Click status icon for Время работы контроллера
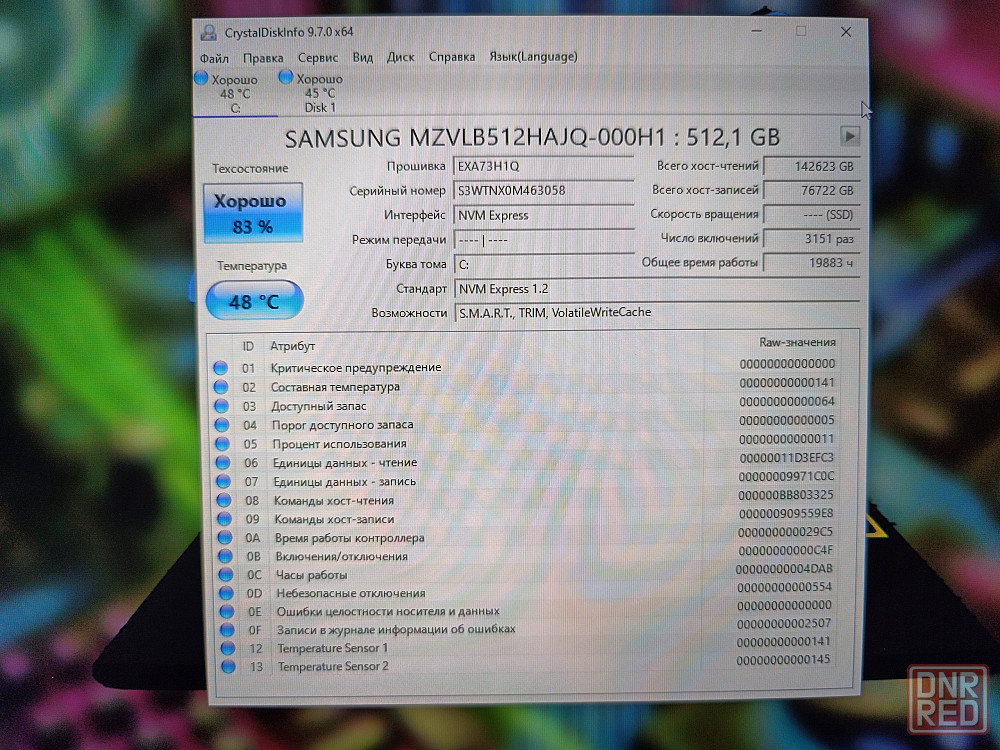 [225, 538]
